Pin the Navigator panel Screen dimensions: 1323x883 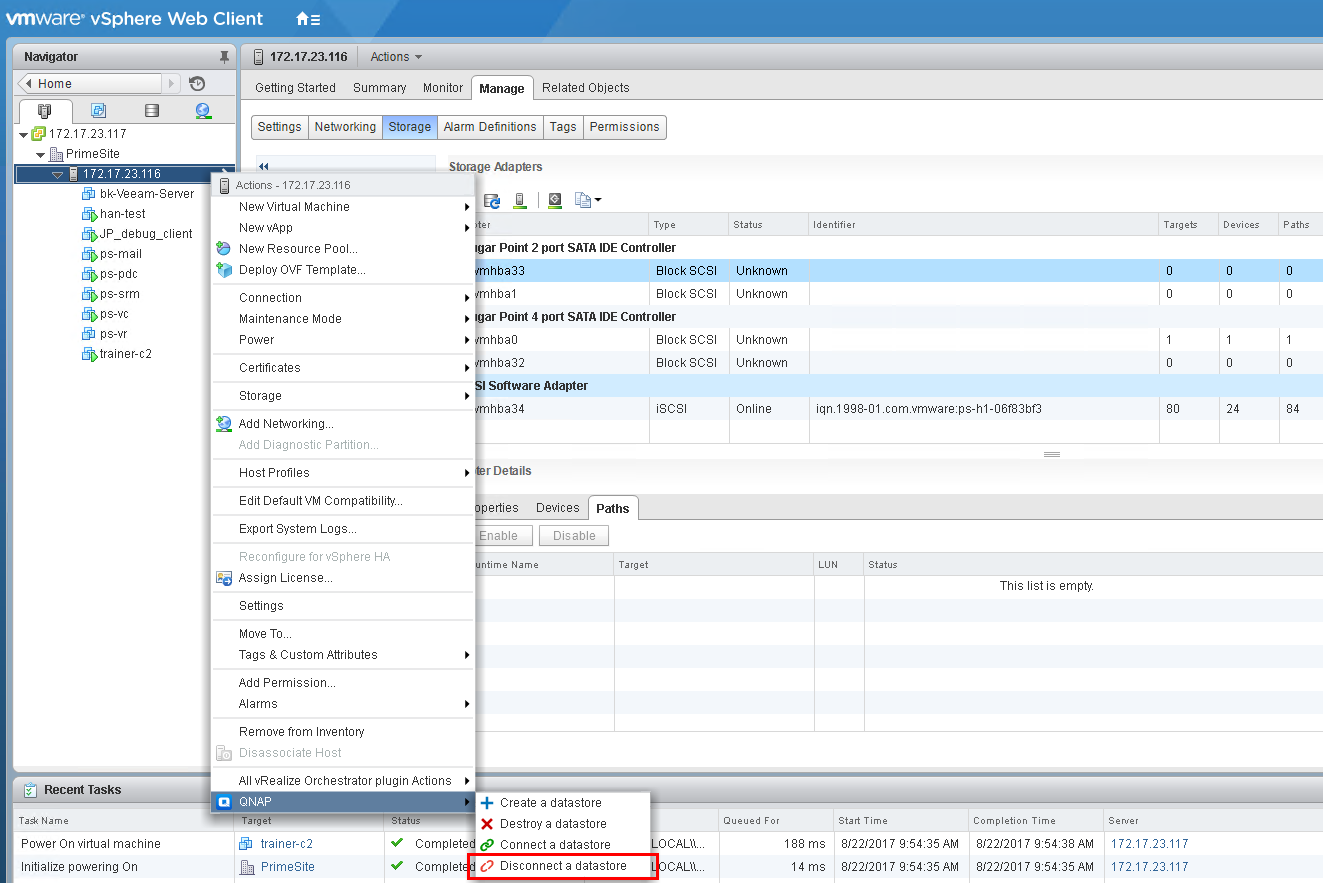(224, 57)
